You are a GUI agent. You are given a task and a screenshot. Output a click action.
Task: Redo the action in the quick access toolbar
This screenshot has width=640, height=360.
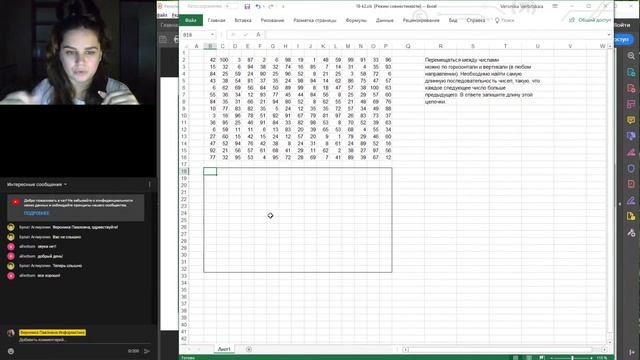click(x=270, y=6)
